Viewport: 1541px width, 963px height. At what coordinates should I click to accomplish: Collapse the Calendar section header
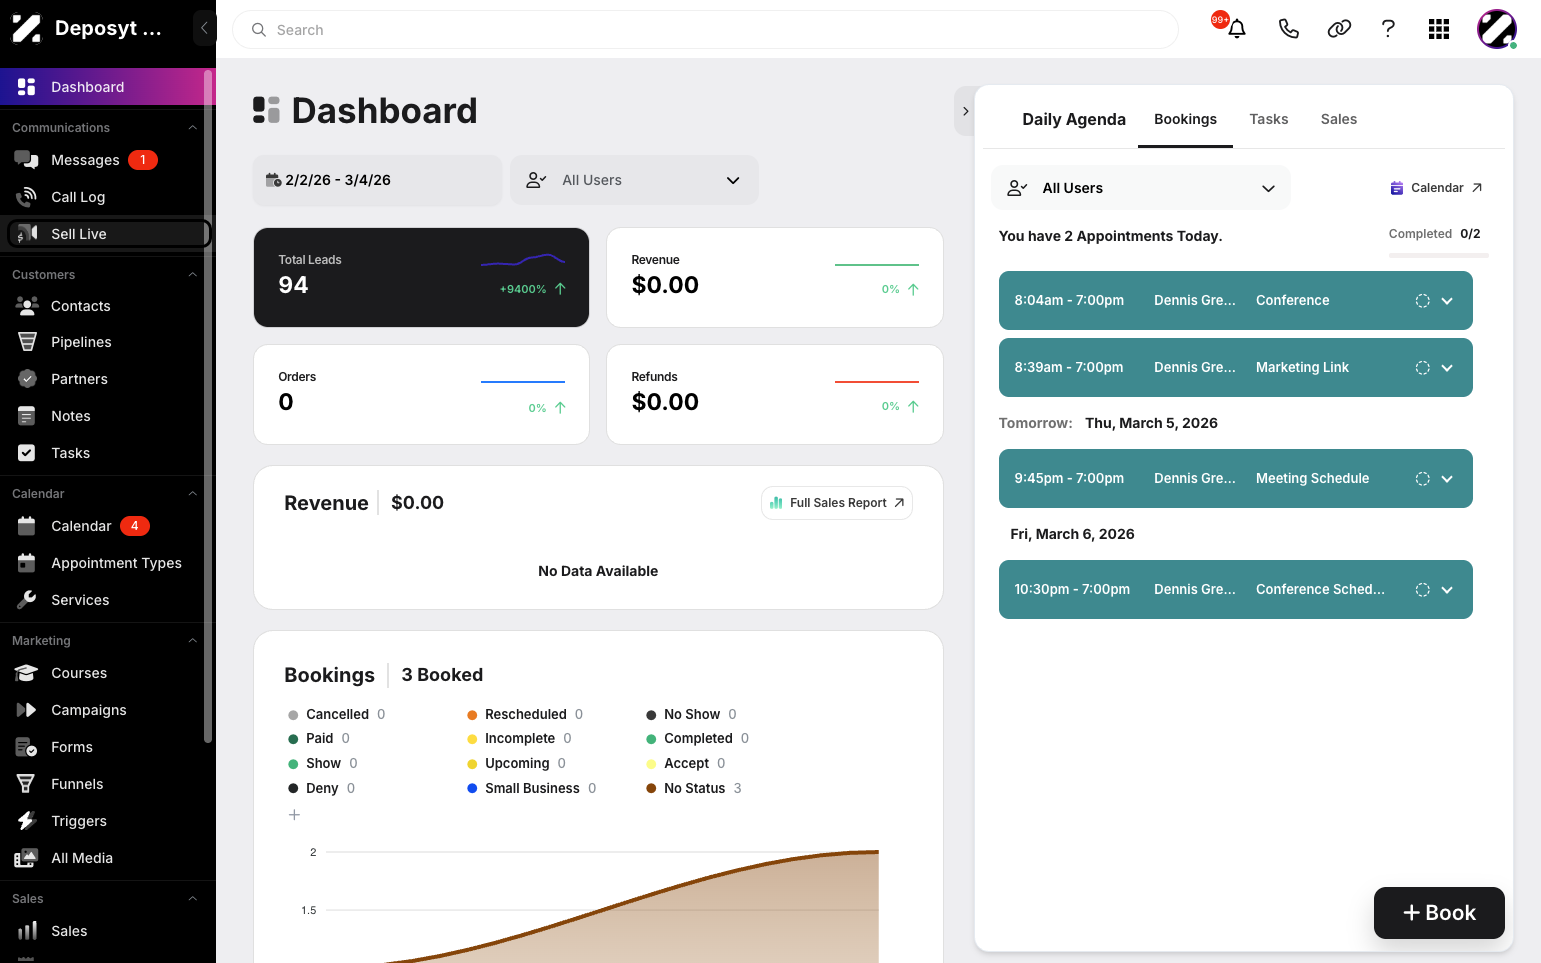(192, 494)
